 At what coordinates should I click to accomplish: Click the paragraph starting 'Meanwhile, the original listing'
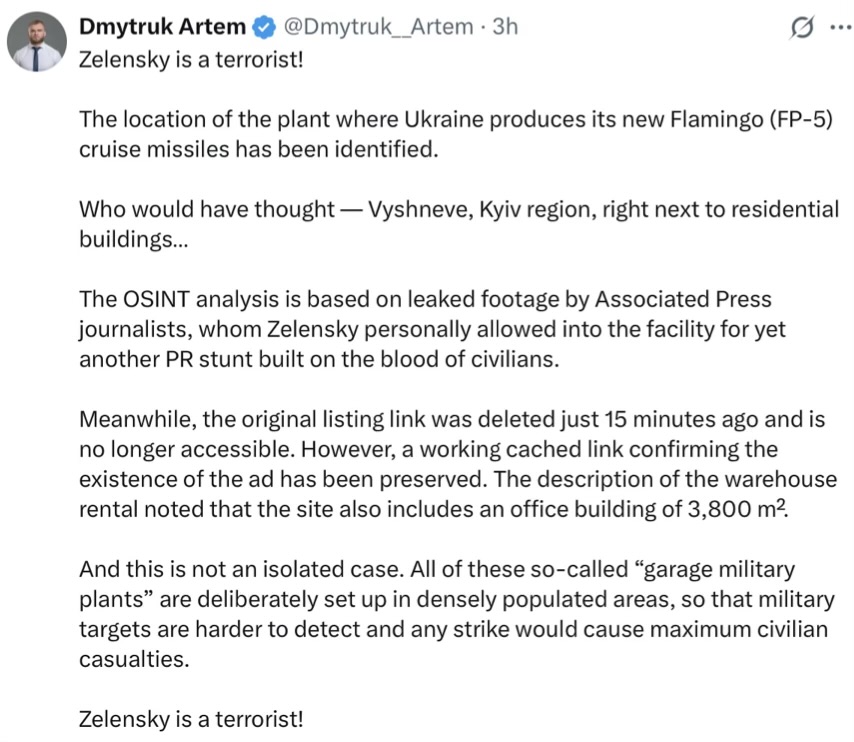pos(458,464)
